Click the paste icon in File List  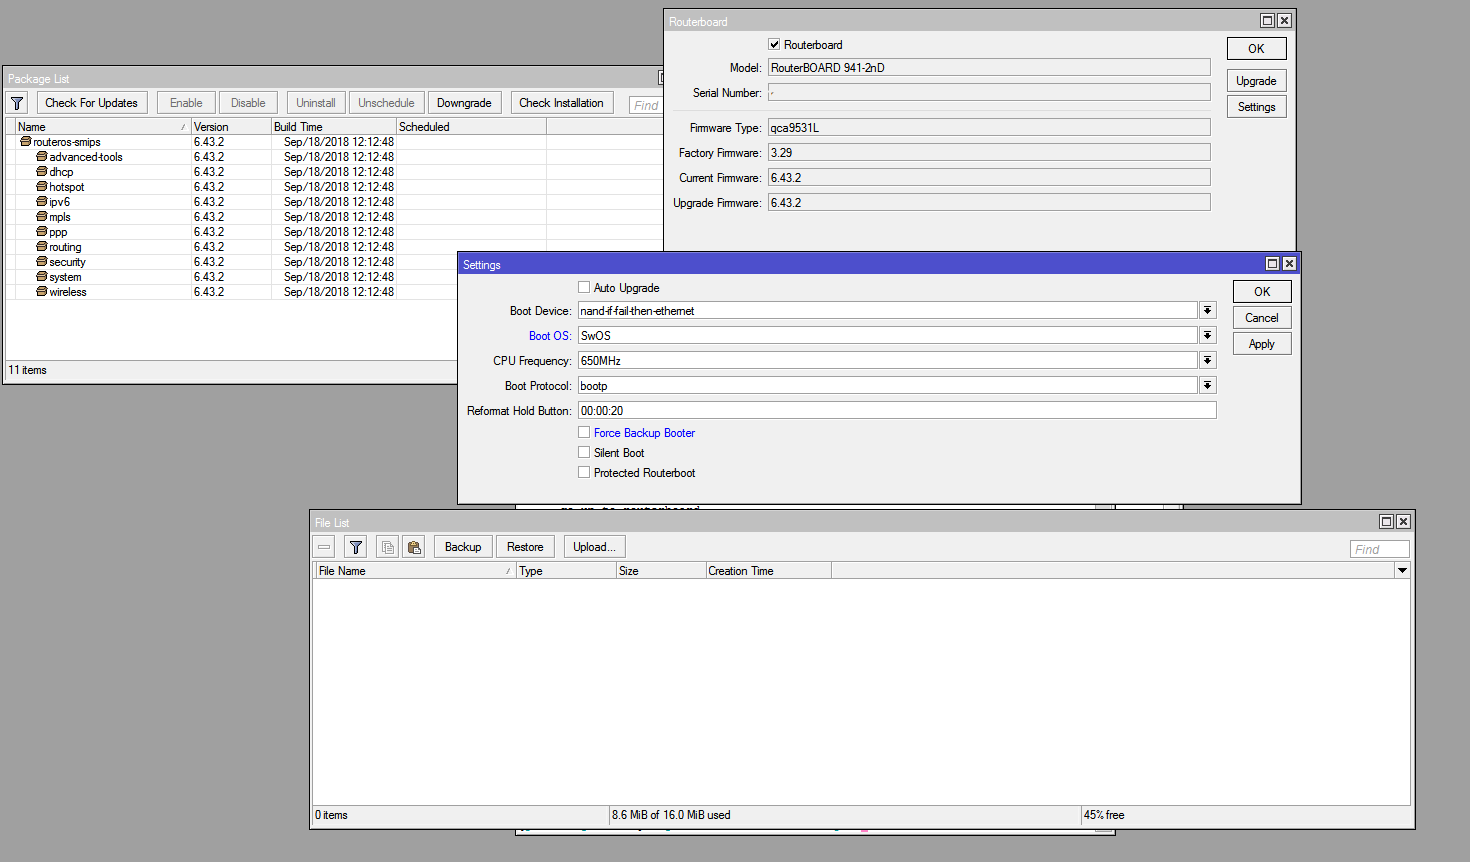tap(414, 547)
